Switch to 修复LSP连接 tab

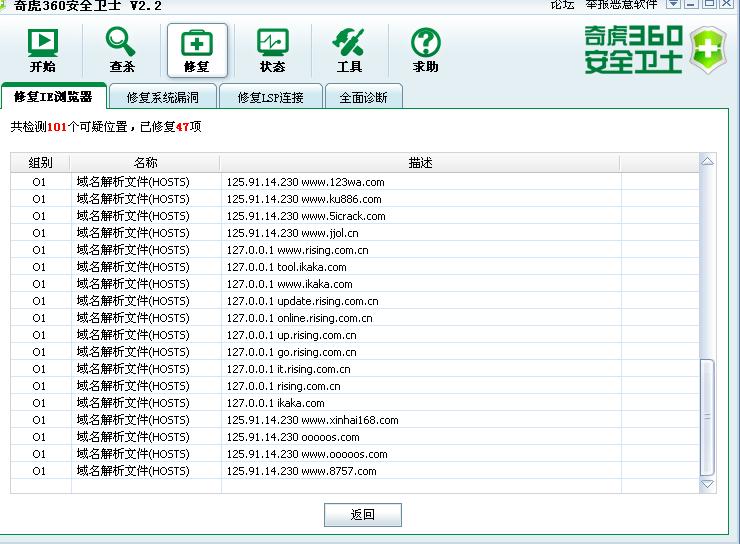271,97
